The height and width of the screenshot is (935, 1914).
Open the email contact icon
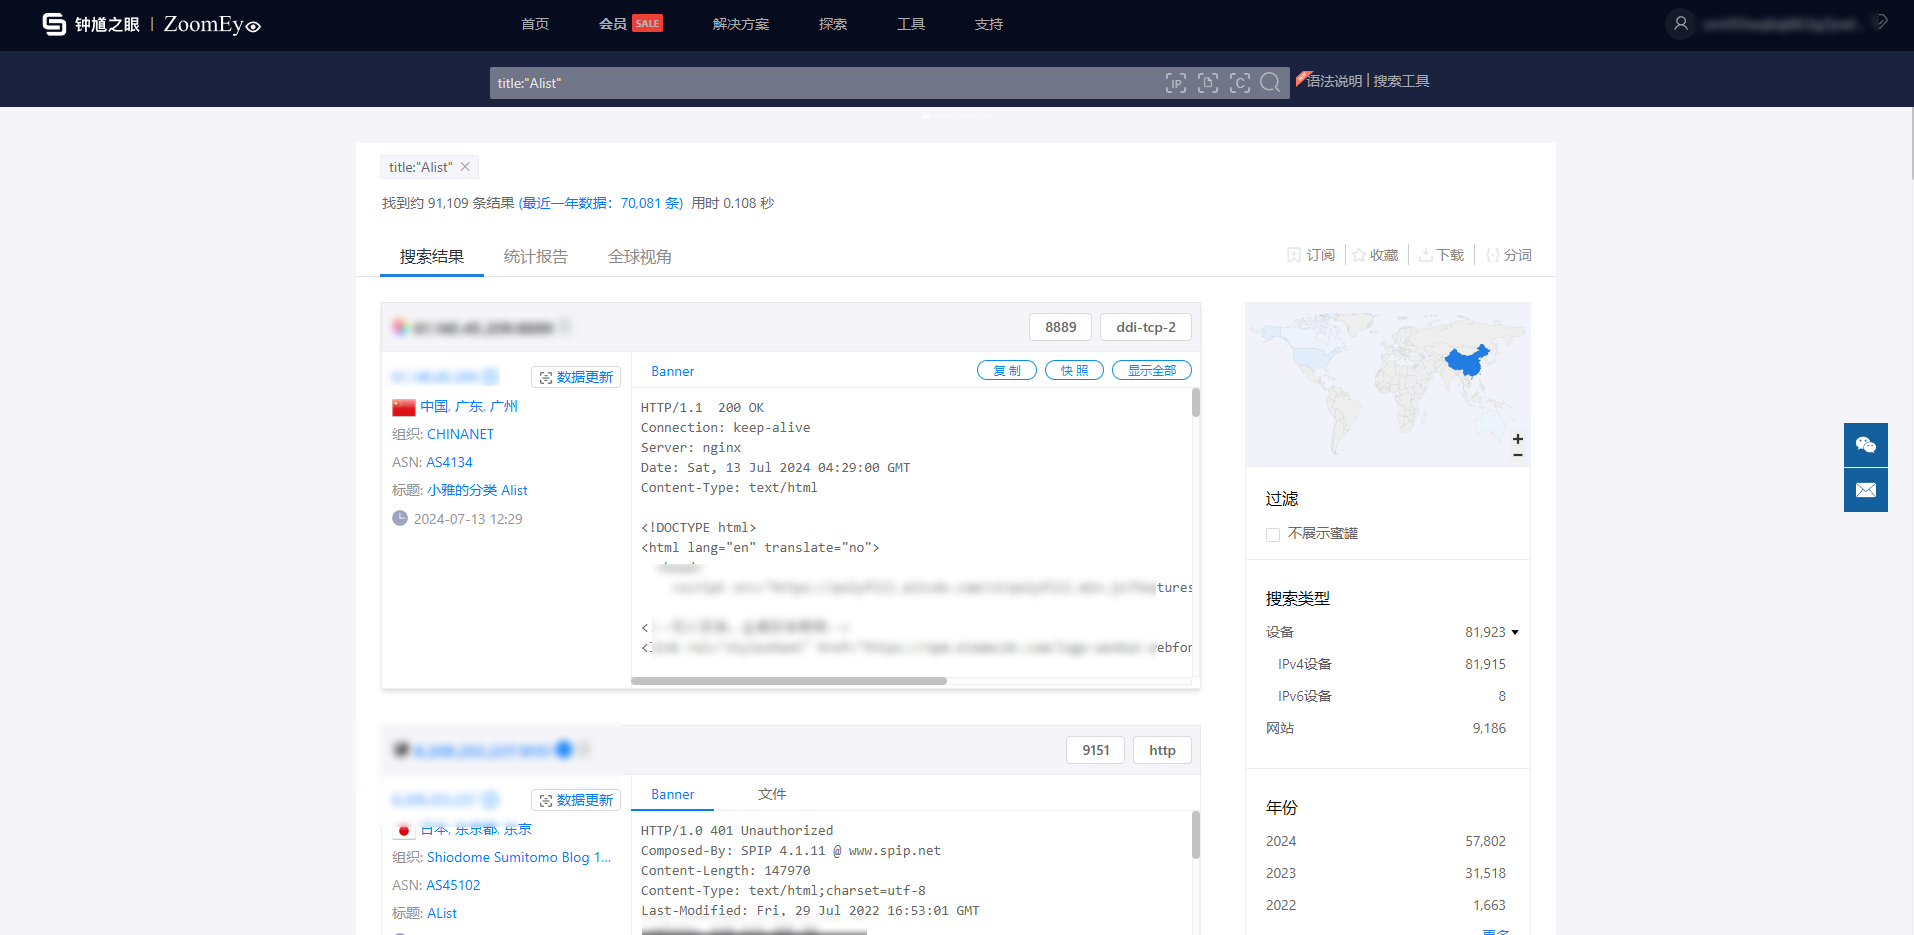(1866, 490)
